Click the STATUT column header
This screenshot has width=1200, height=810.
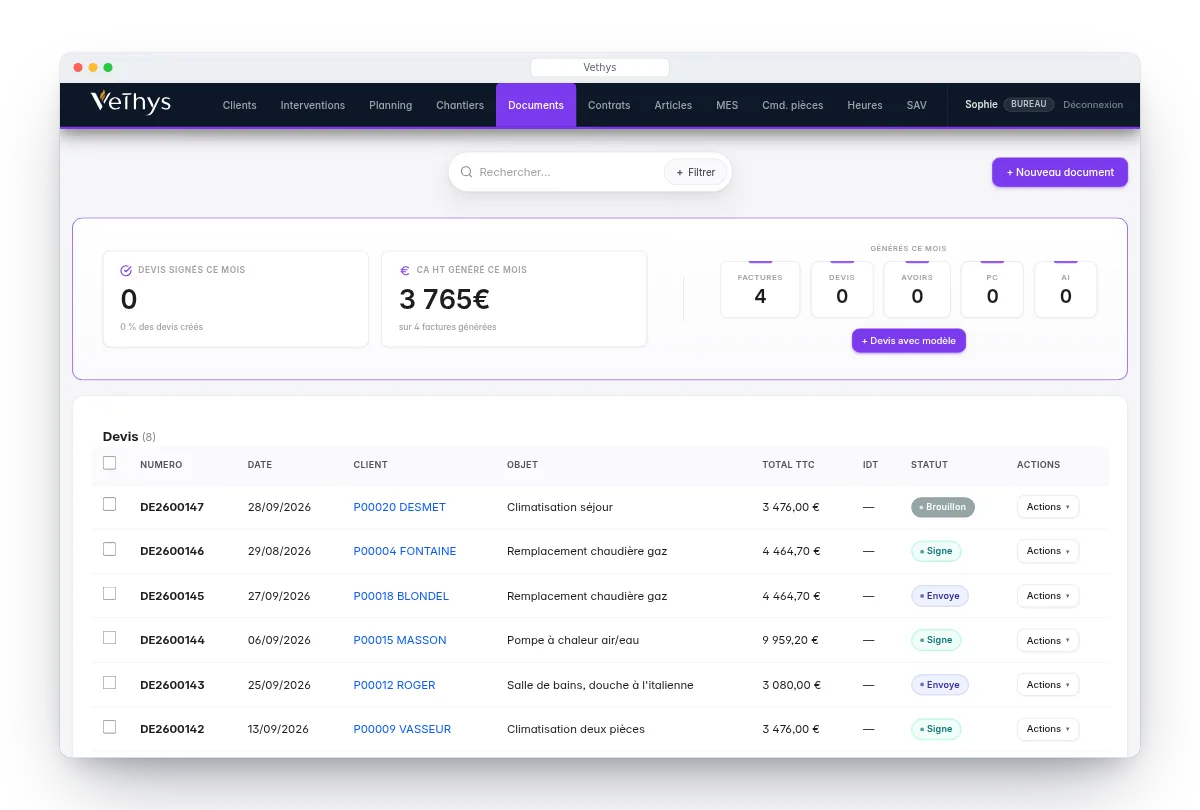[929, 465]
